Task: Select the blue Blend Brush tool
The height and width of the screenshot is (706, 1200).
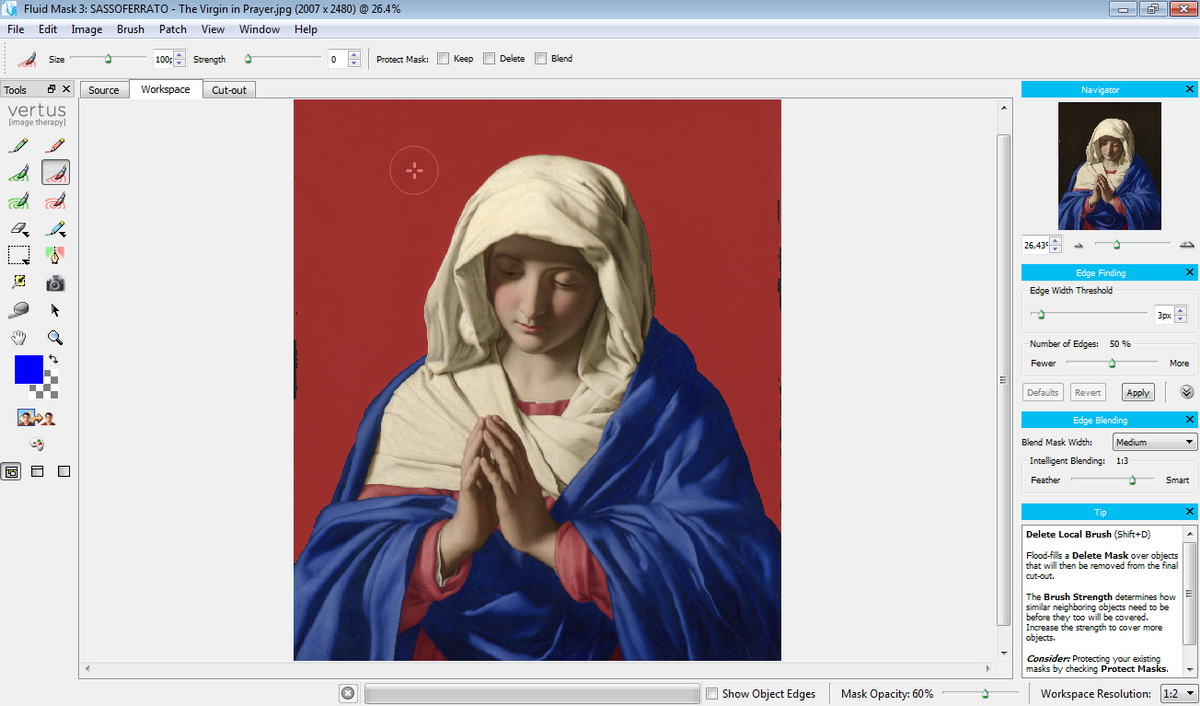Action: coord(56,229)
